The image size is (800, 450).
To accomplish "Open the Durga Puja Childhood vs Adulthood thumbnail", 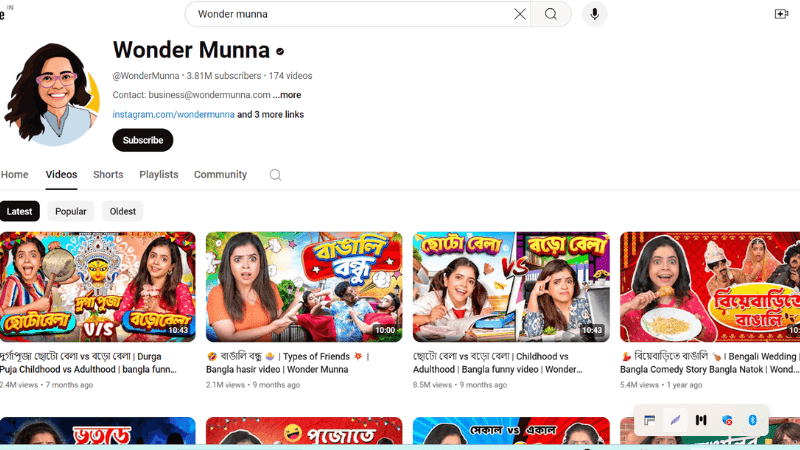I will (x=97, y=287).
